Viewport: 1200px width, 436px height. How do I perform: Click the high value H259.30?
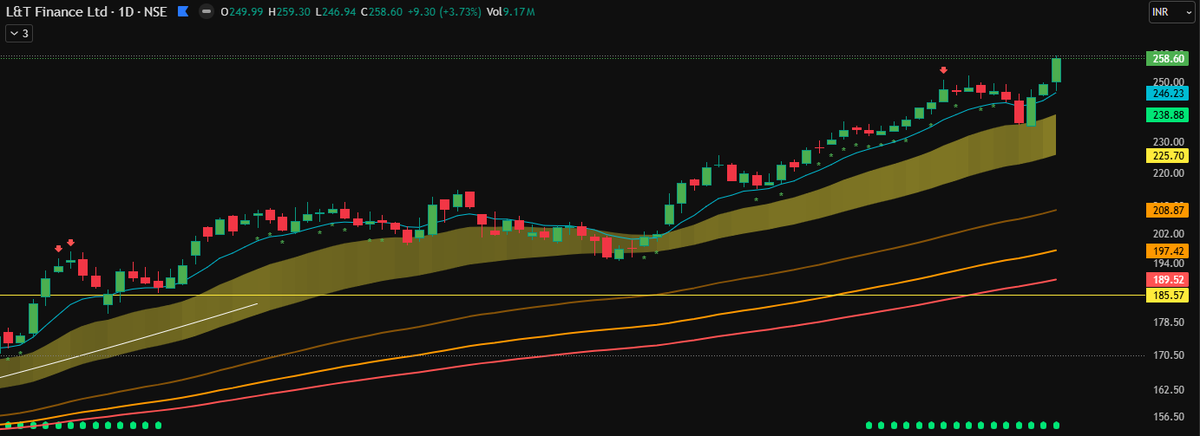click(x=290, y=12)
